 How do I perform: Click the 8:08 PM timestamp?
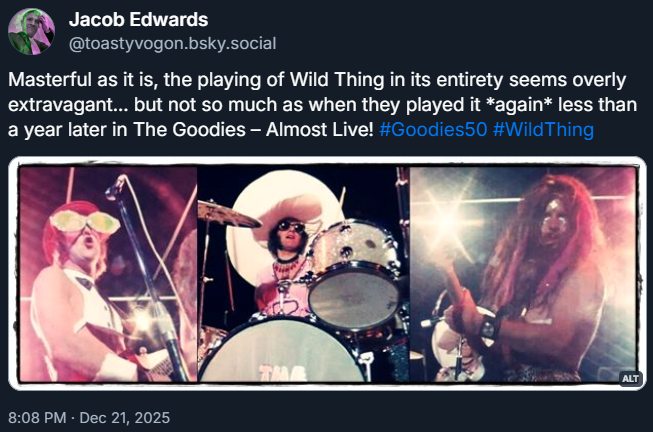pyautogui.click(x=37, y=413)
